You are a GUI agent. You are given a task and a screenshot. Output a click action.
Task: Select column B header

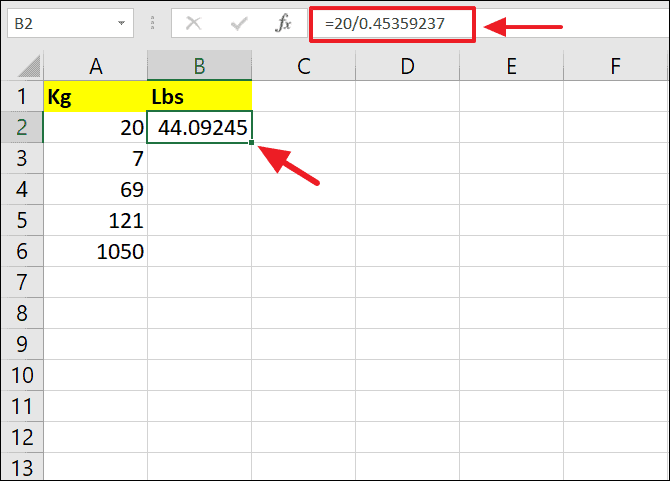(199, 66)
